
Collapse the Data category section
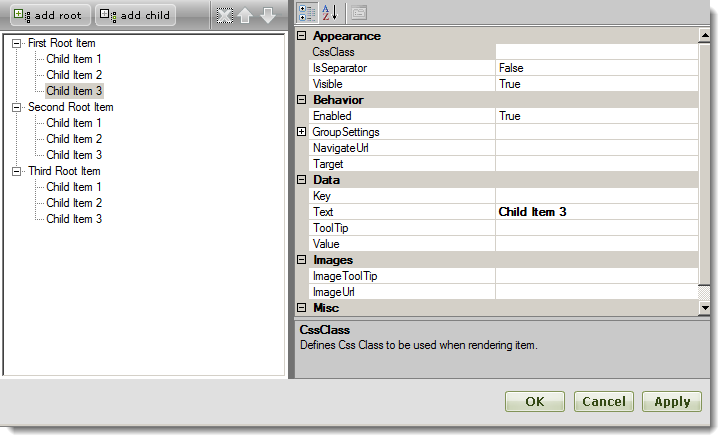click(302, 180)
